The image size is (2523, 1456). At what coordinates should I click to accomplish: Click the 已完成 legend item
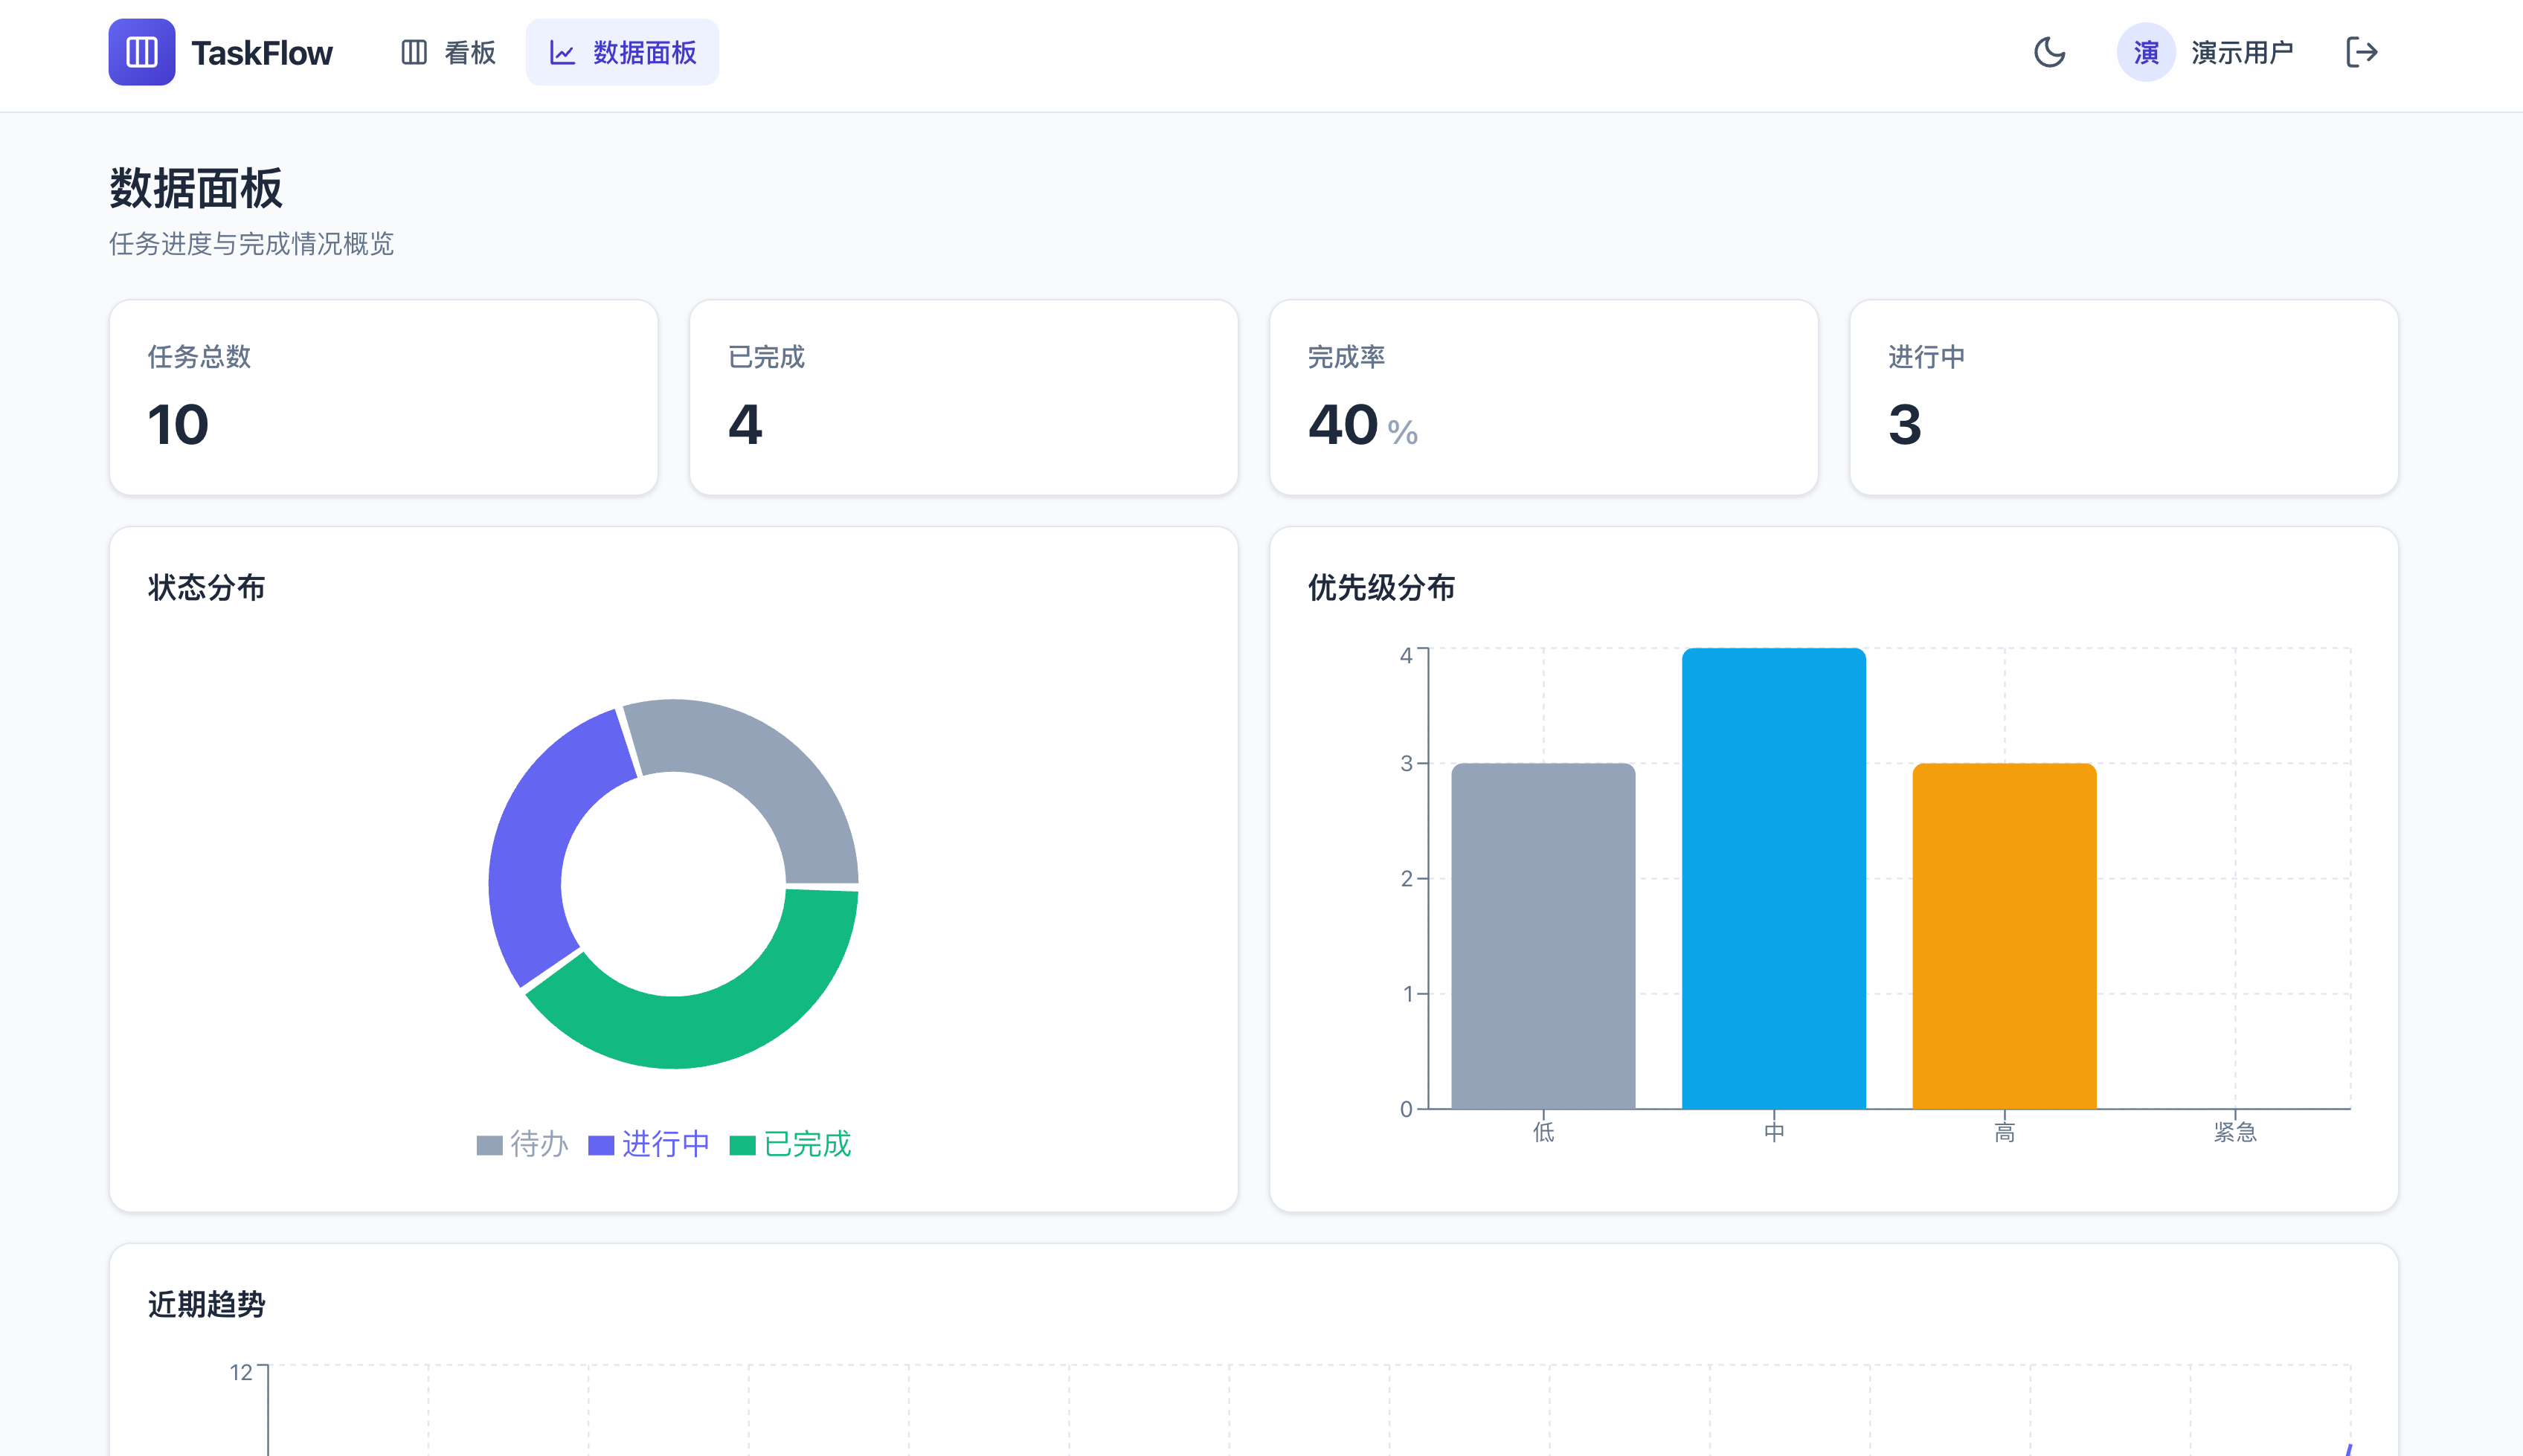pos(791,1144)
